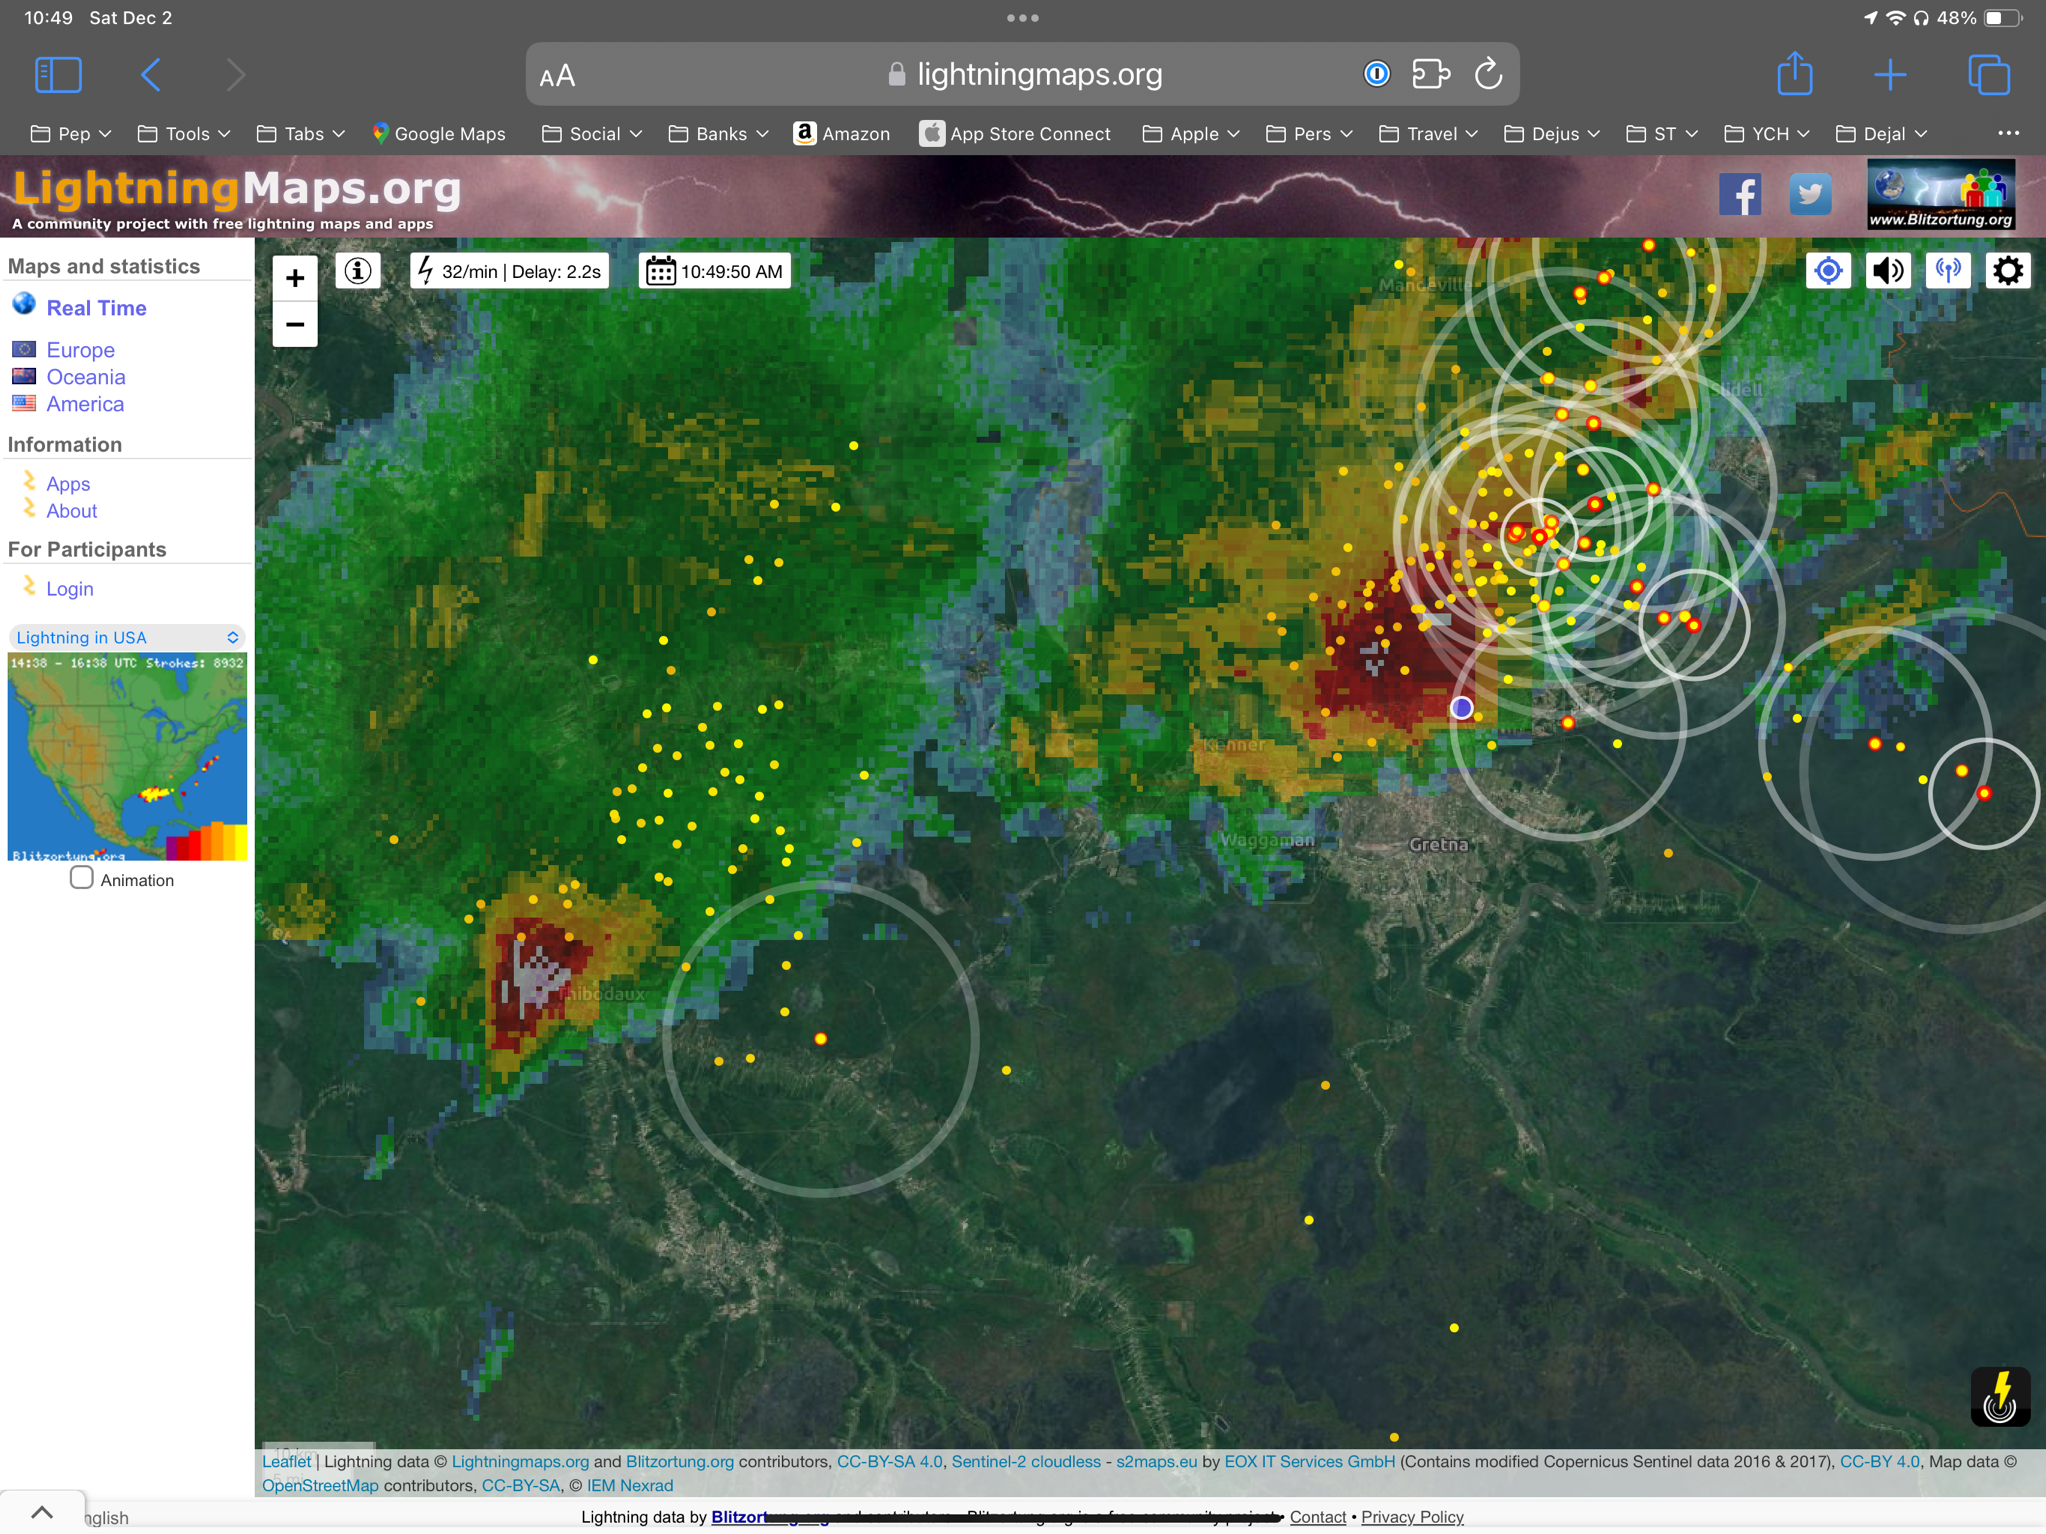The image size is (2046, 1534).
Task: Open the Privacy Policy link
Action: coord(1412,1517)
